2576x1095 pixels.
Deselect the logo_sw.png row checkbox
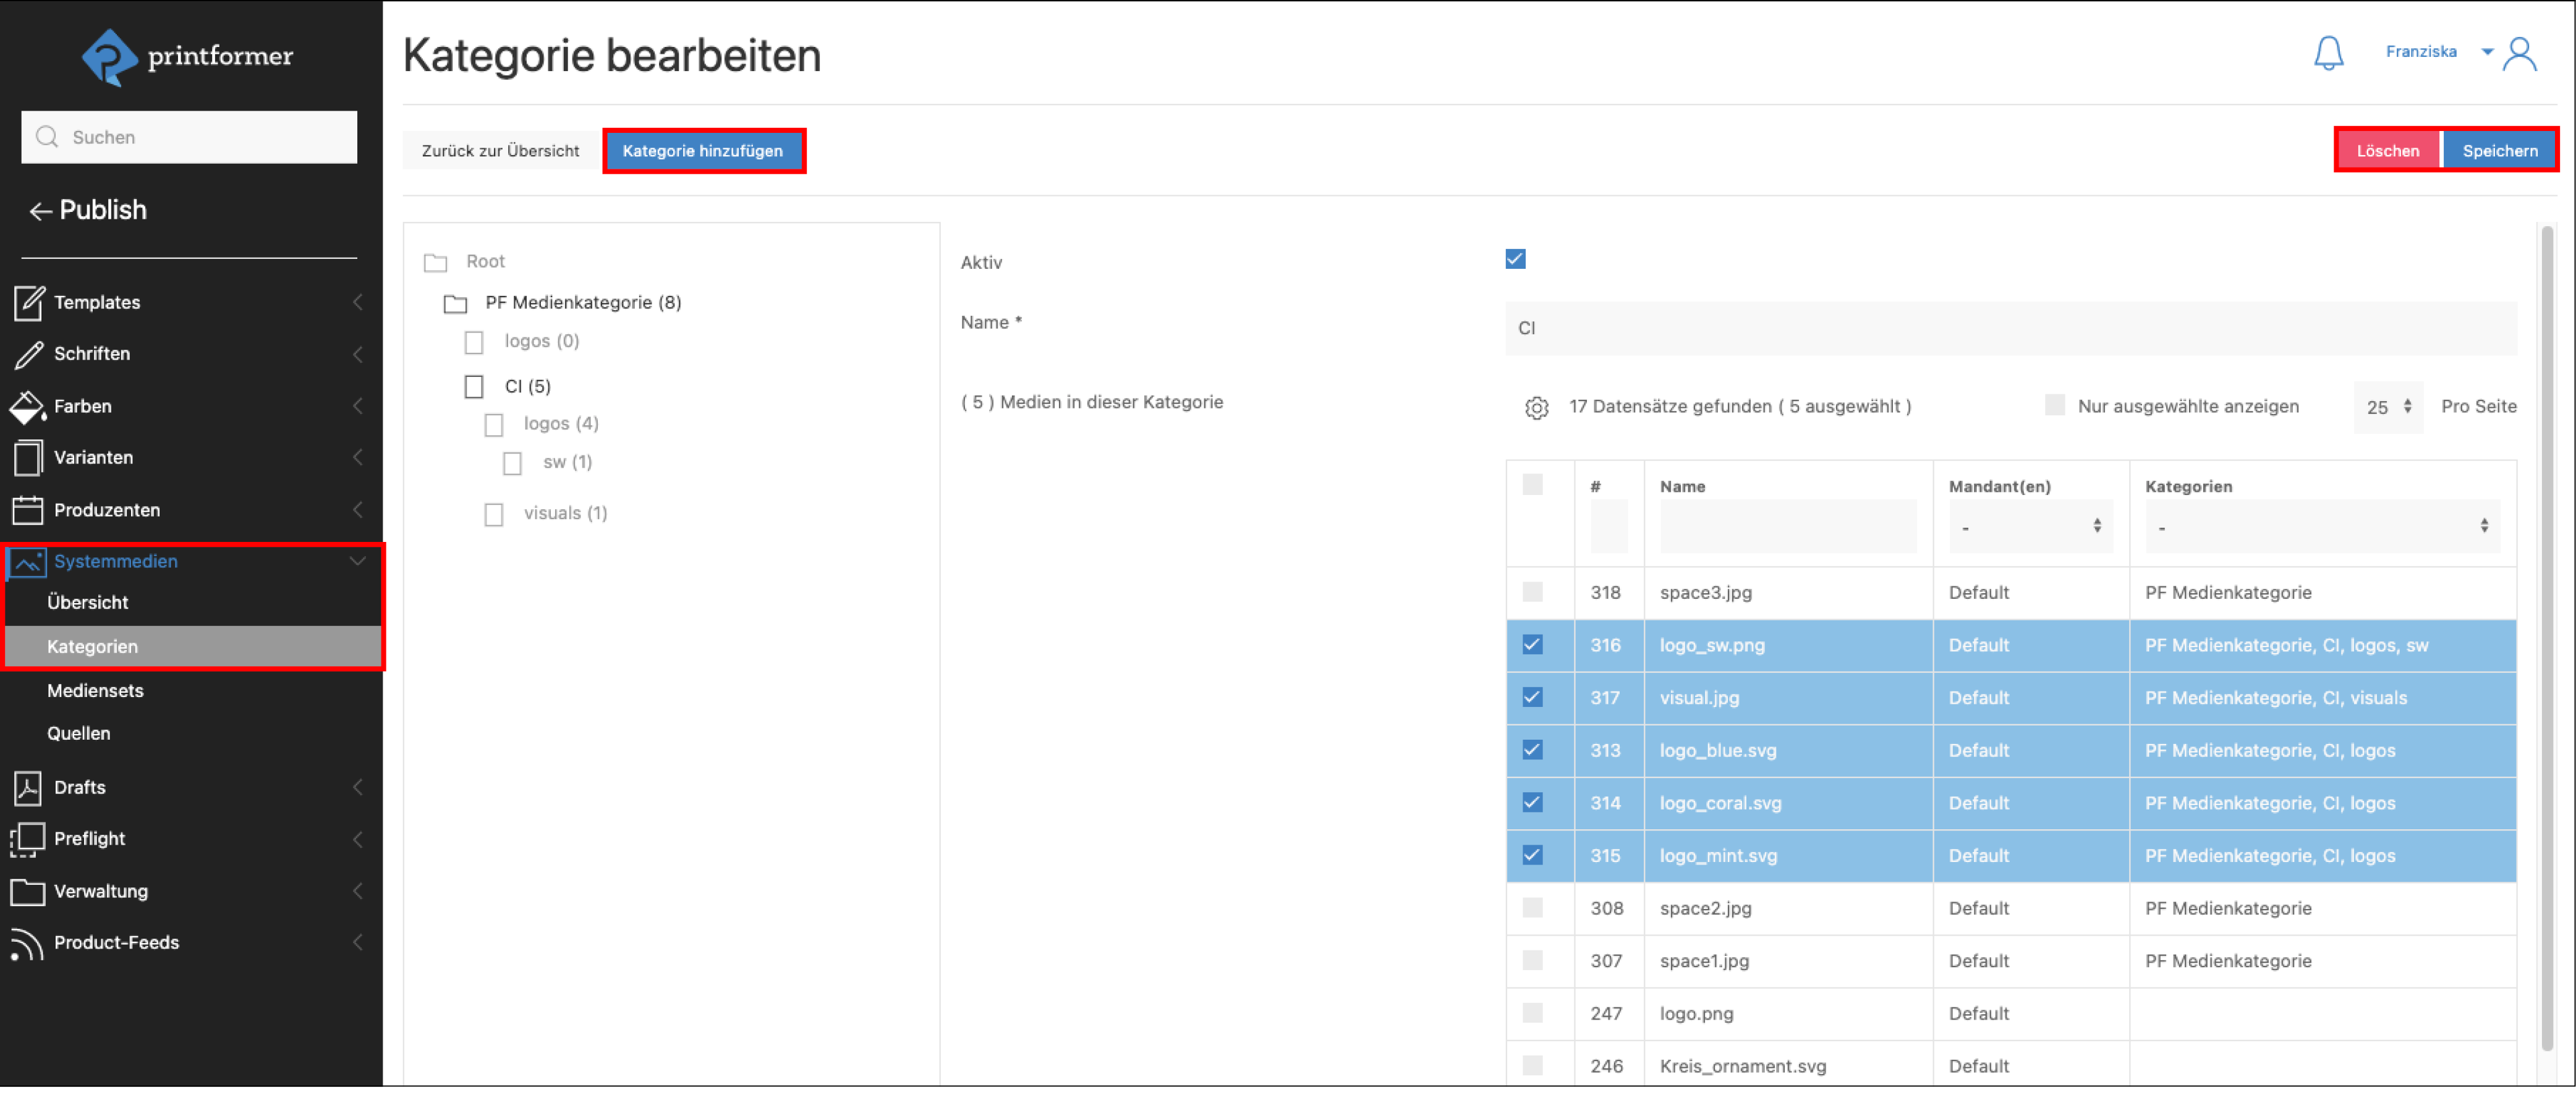tap(1532, 645)
